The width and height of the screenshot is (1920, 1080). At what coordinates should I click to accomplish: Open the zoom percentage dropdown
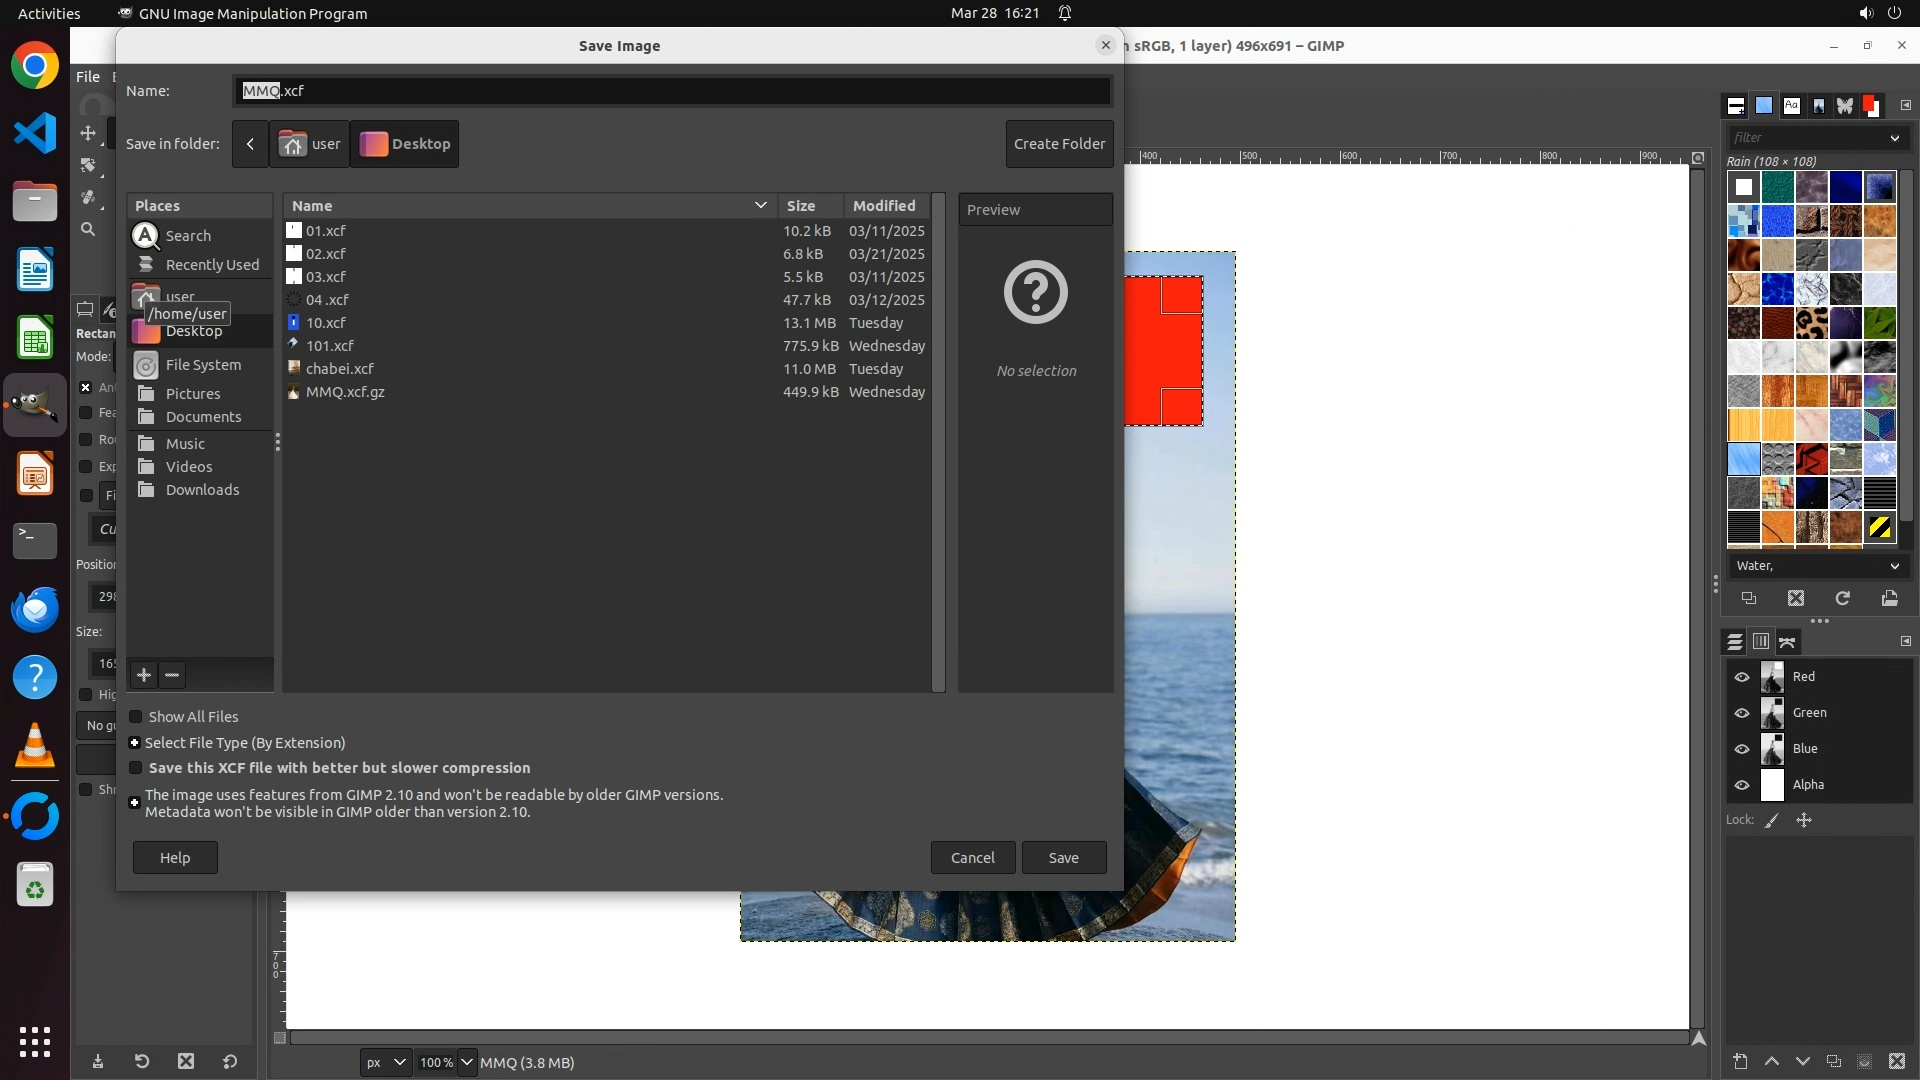click(466, 1062)
